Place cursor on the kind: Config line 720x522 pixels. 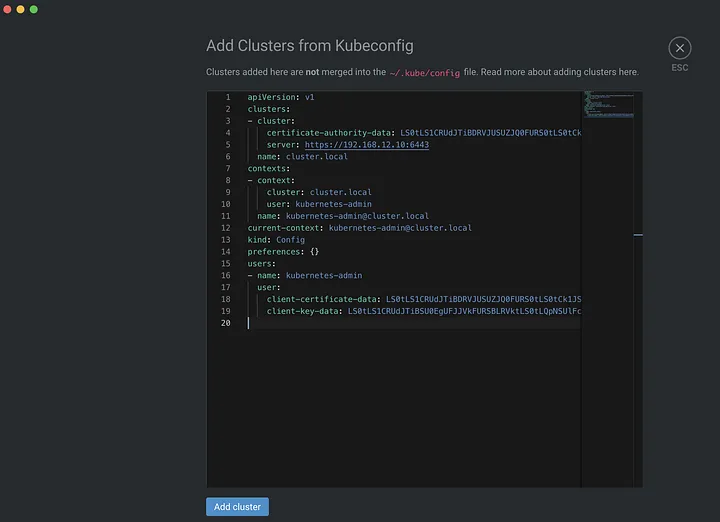pyautogui.click(x=276, y=240)
